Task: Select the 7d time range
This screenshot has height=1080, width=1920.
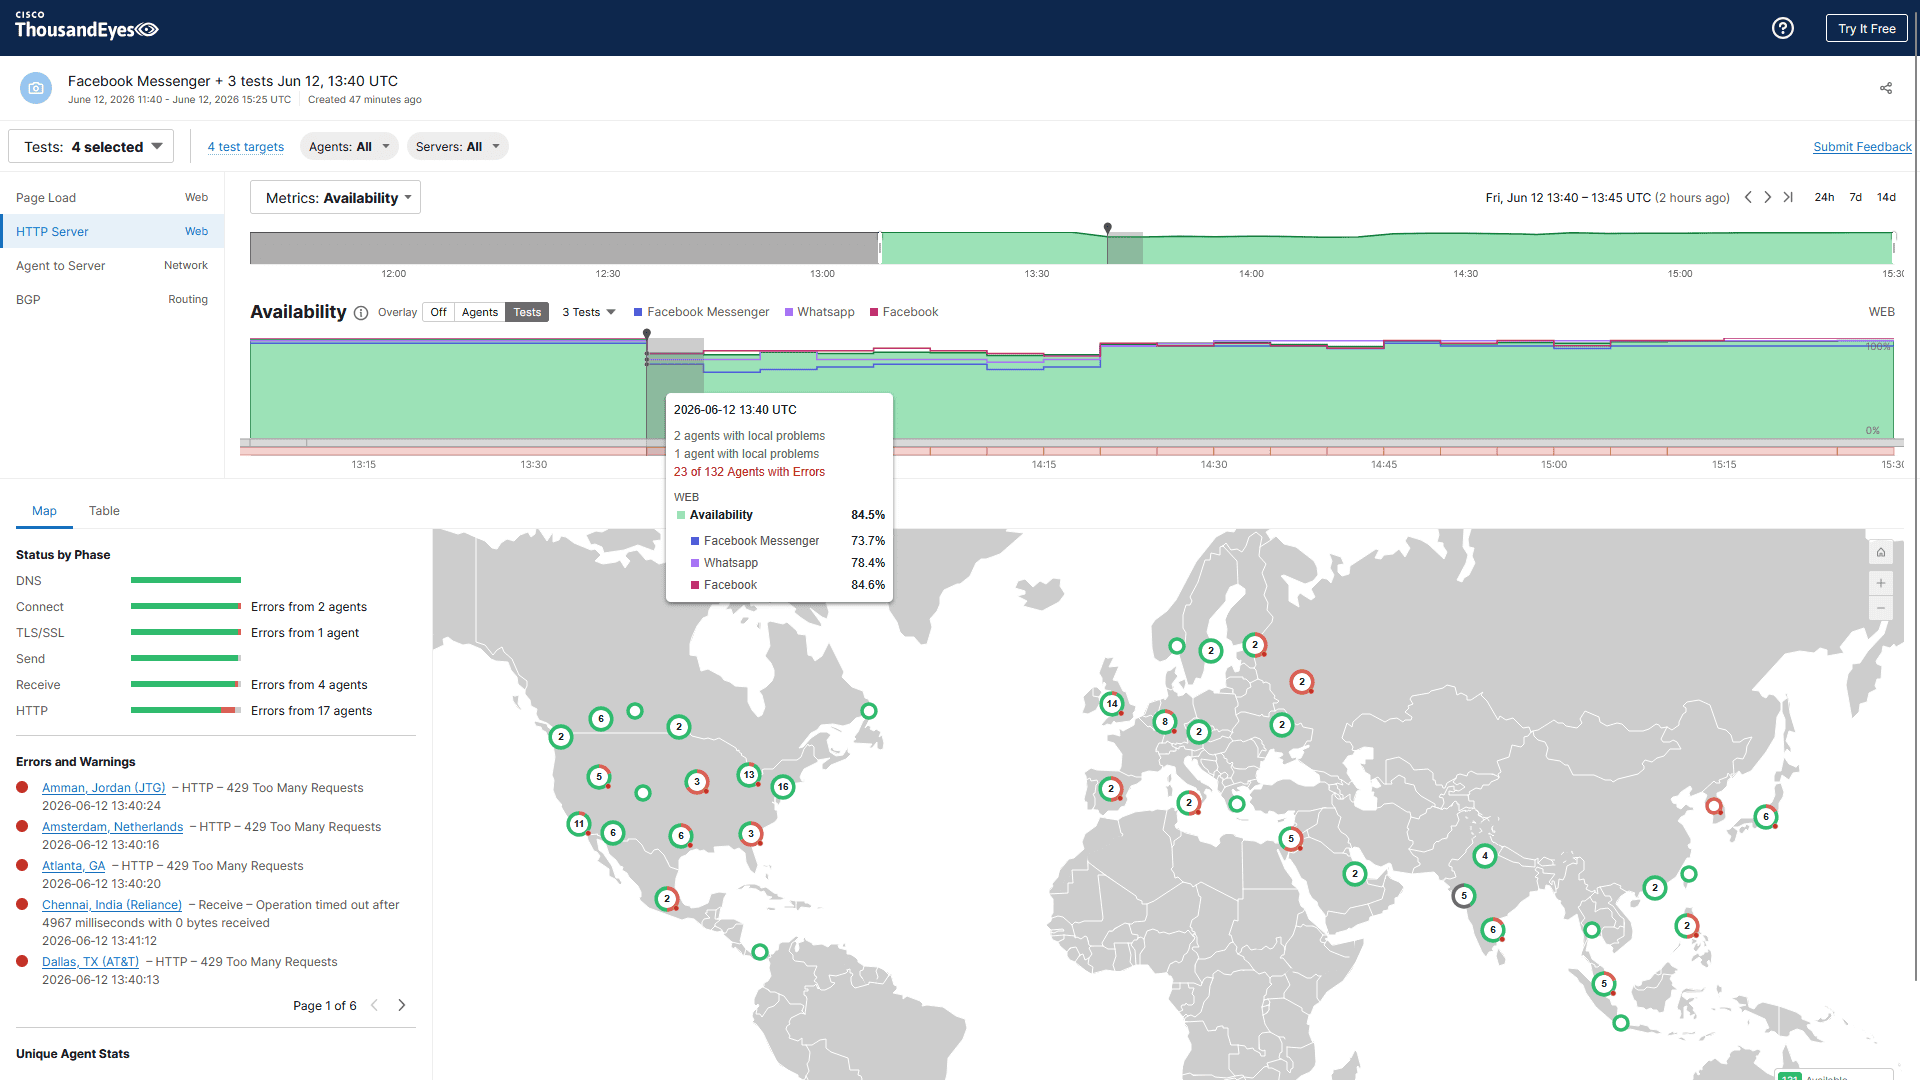Action: click(1856, 197)
